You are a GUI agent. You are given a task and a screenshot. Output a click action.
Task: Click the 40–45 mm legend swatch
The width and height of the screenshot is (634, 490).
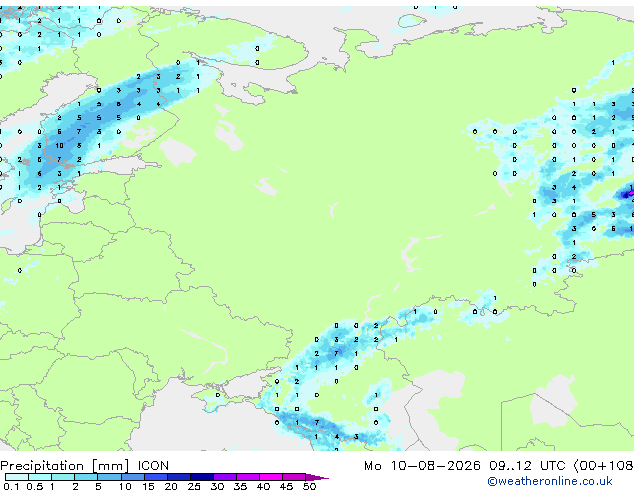(271, 477)
